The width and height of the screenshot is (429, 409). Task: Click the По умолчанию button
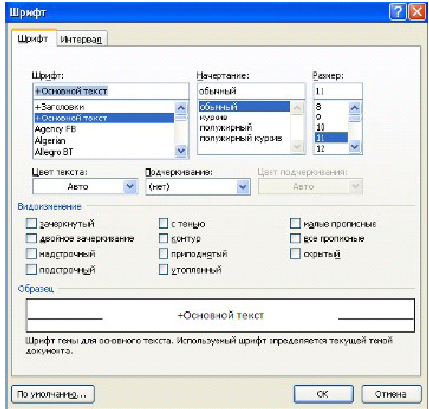[53, 395]
